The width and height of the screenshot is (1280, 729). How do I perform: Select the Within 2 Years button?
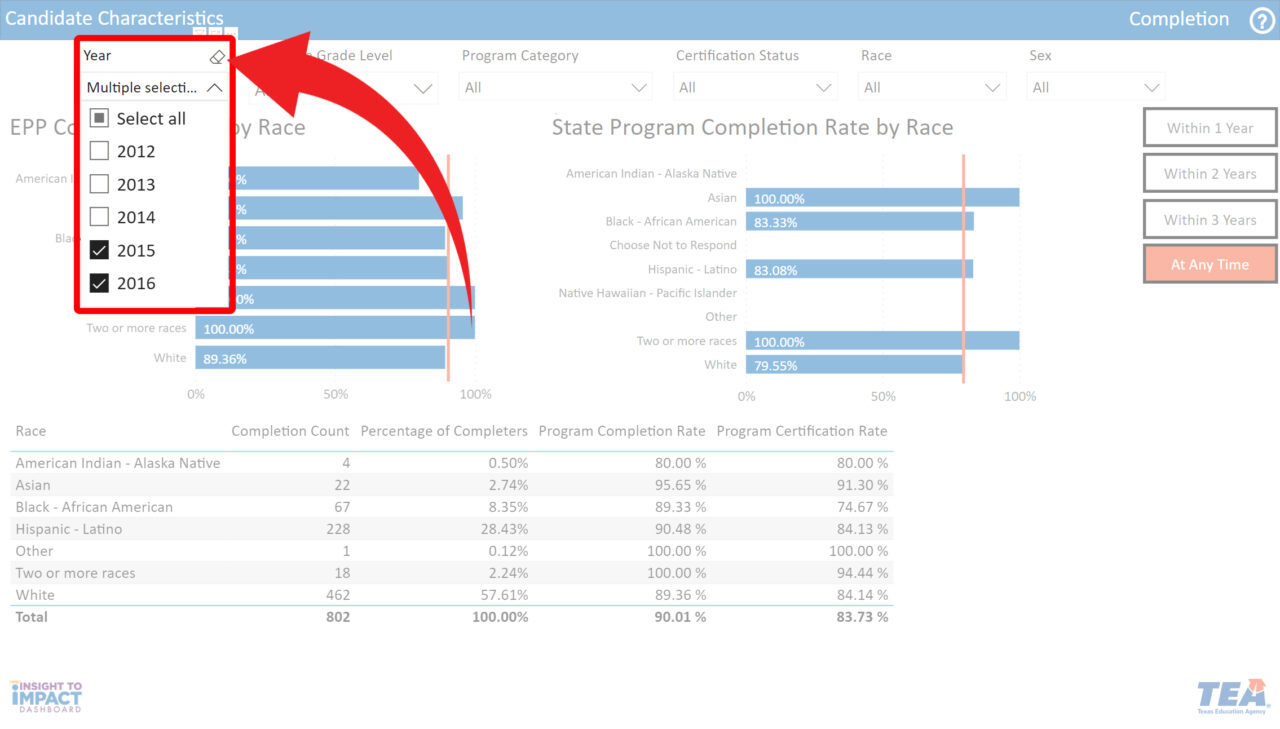(x=1209, y=174)
